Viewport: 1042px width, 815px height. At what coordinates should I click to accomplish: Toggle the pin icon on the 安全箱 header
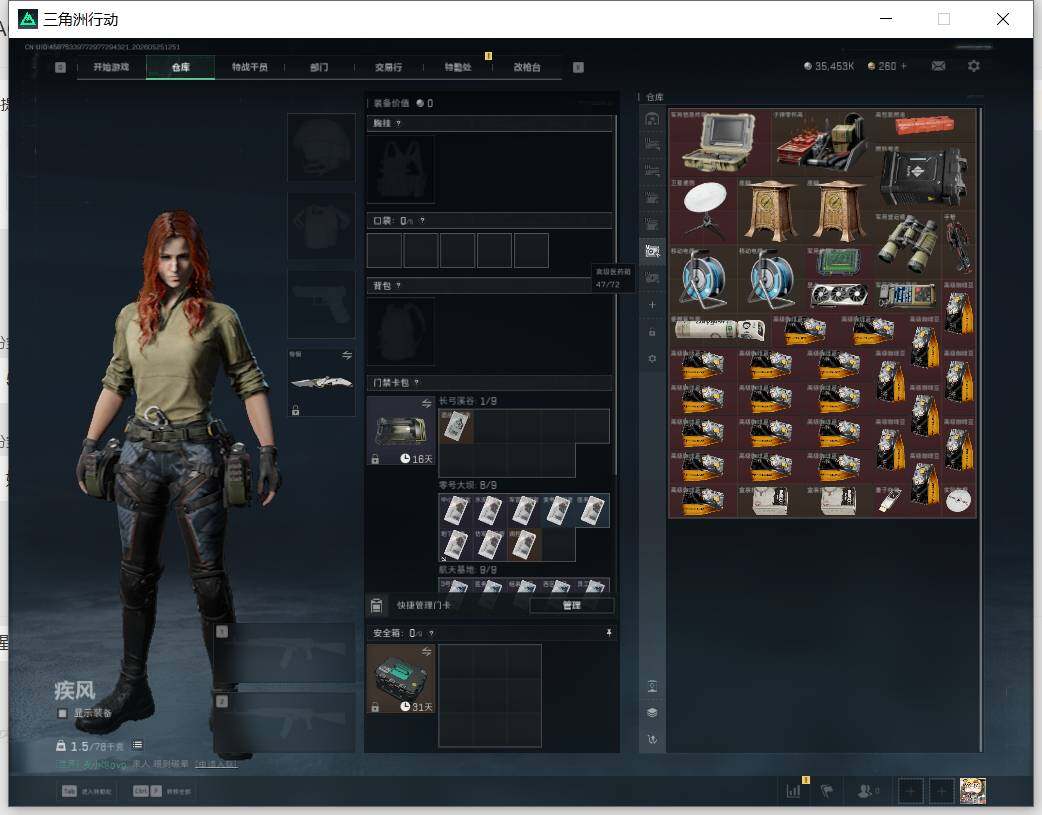coord(609,633)
